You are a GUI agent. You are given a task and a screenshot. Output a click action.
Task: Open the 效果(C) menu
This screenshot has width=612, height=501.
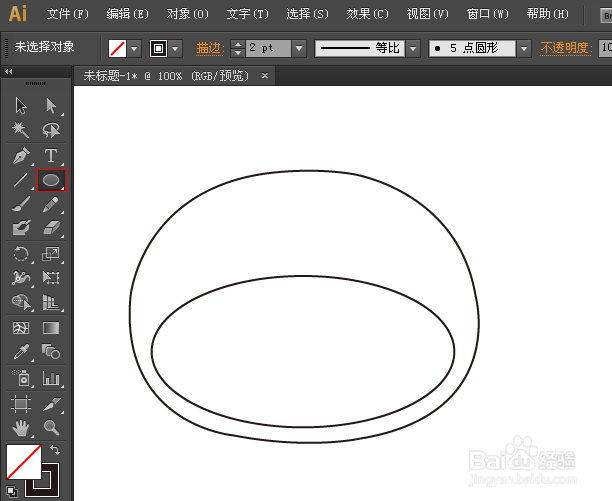click(368, 14)
